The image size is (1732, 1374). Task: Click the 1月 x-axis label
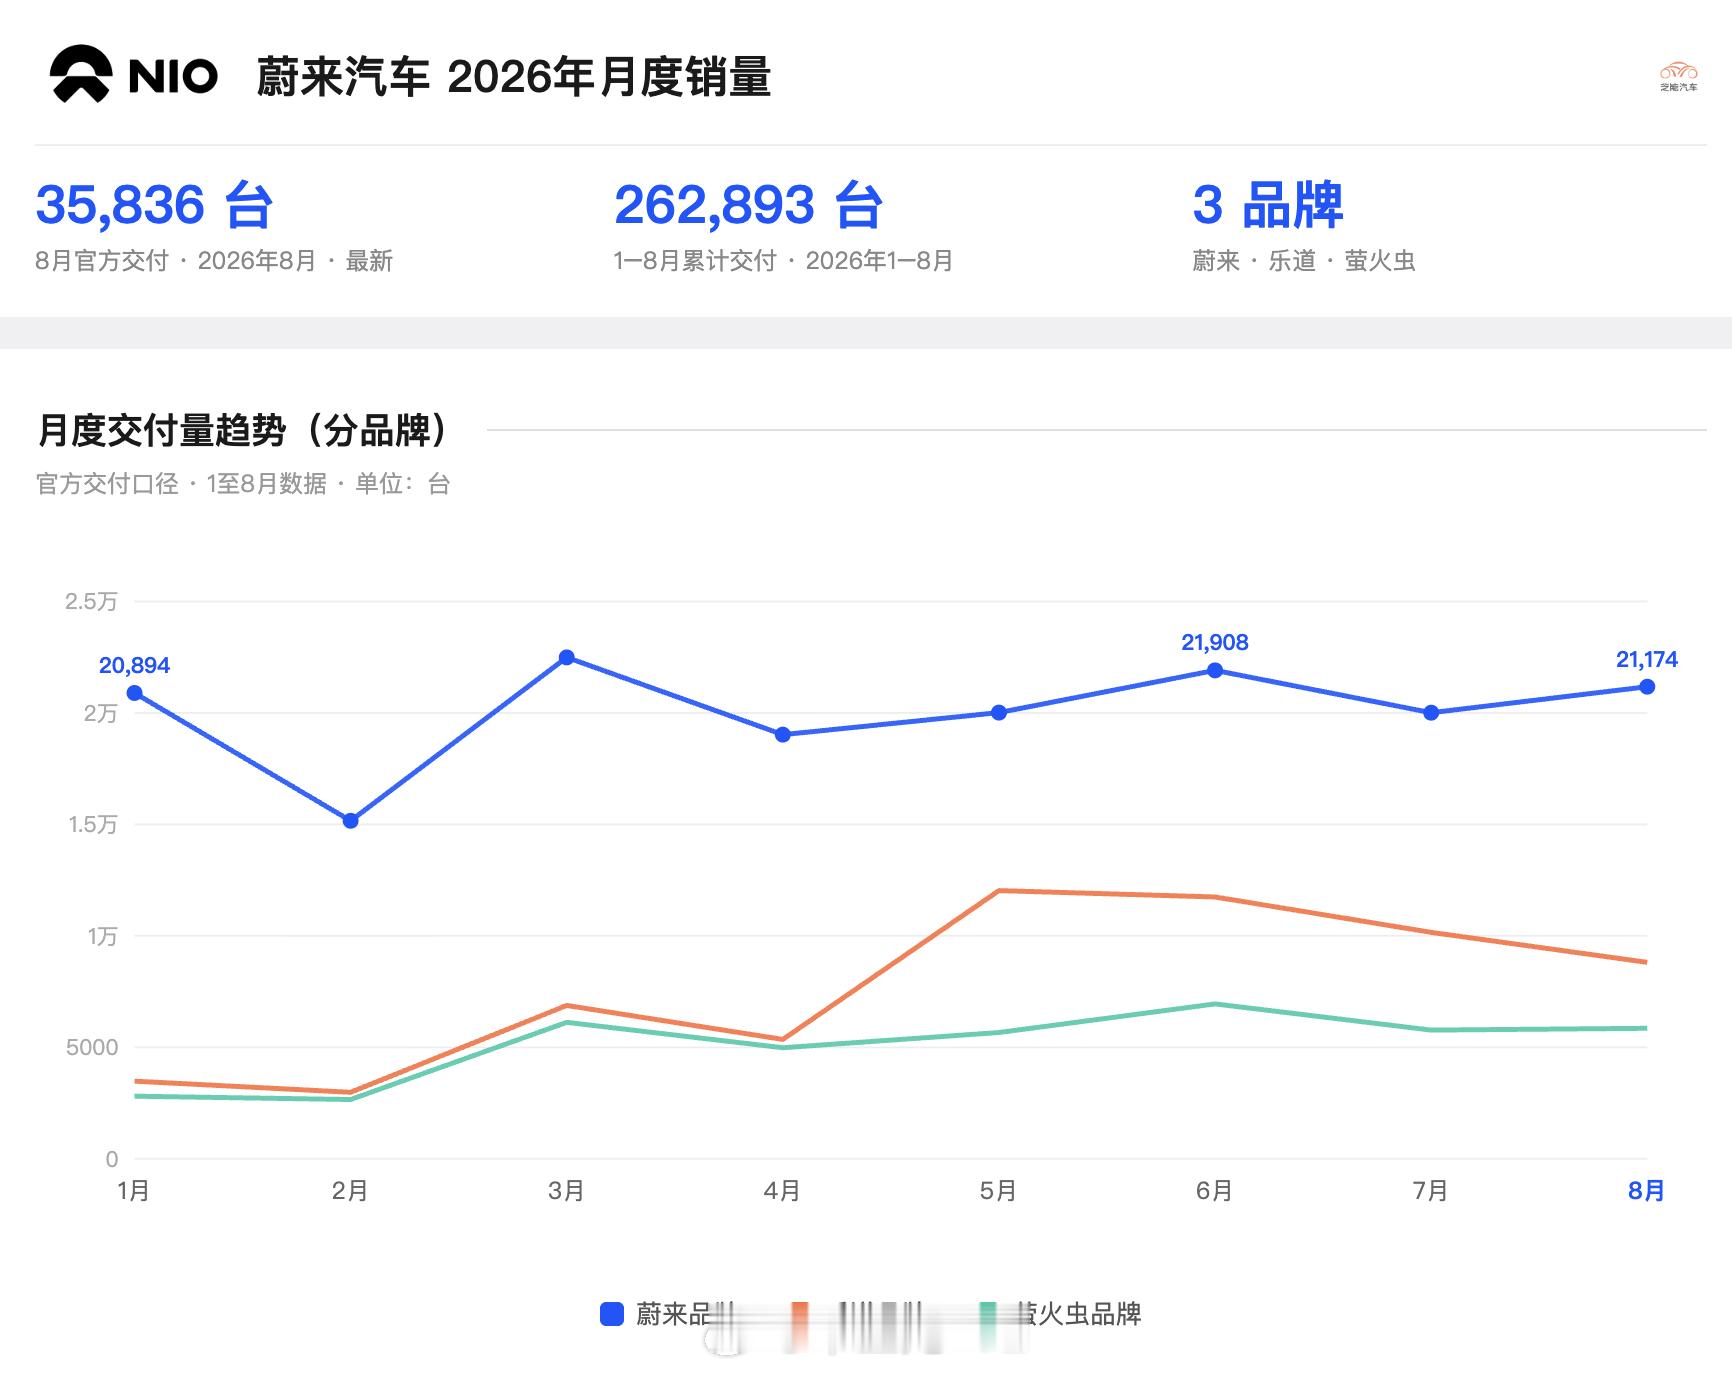pos(134,1191)
